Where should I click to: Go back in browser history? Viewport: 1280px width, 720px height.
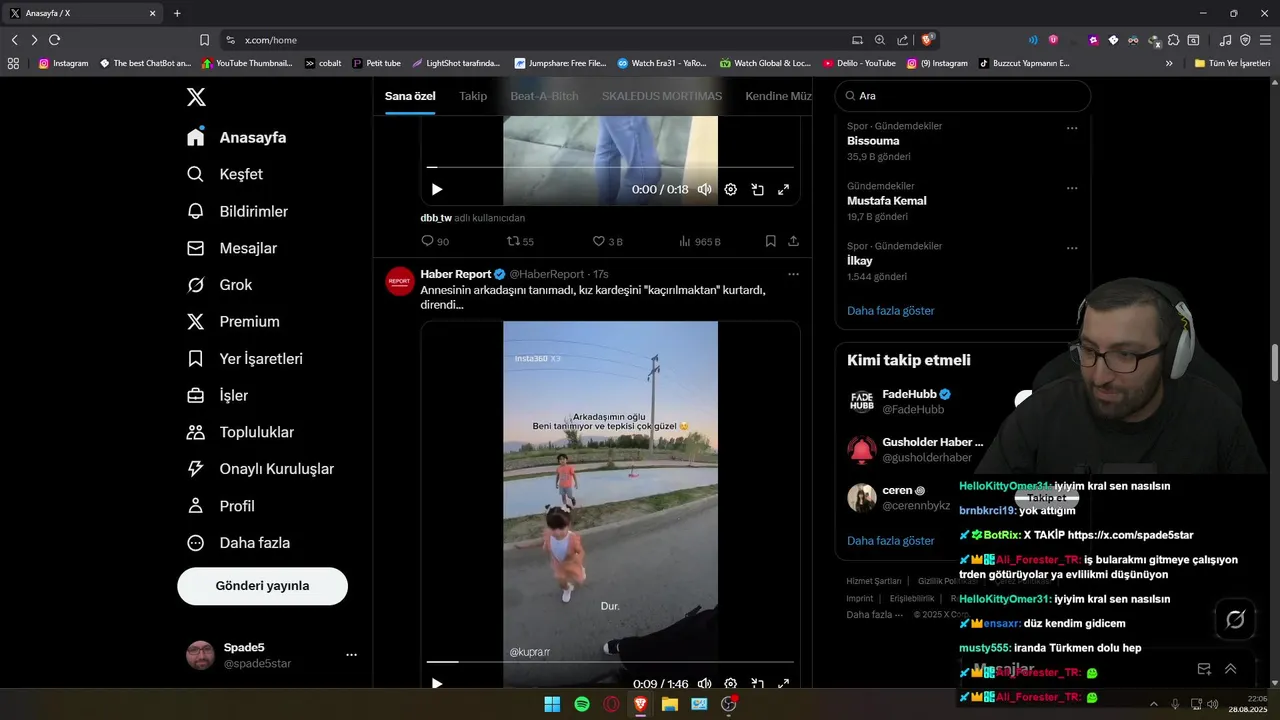click(14, 40)
